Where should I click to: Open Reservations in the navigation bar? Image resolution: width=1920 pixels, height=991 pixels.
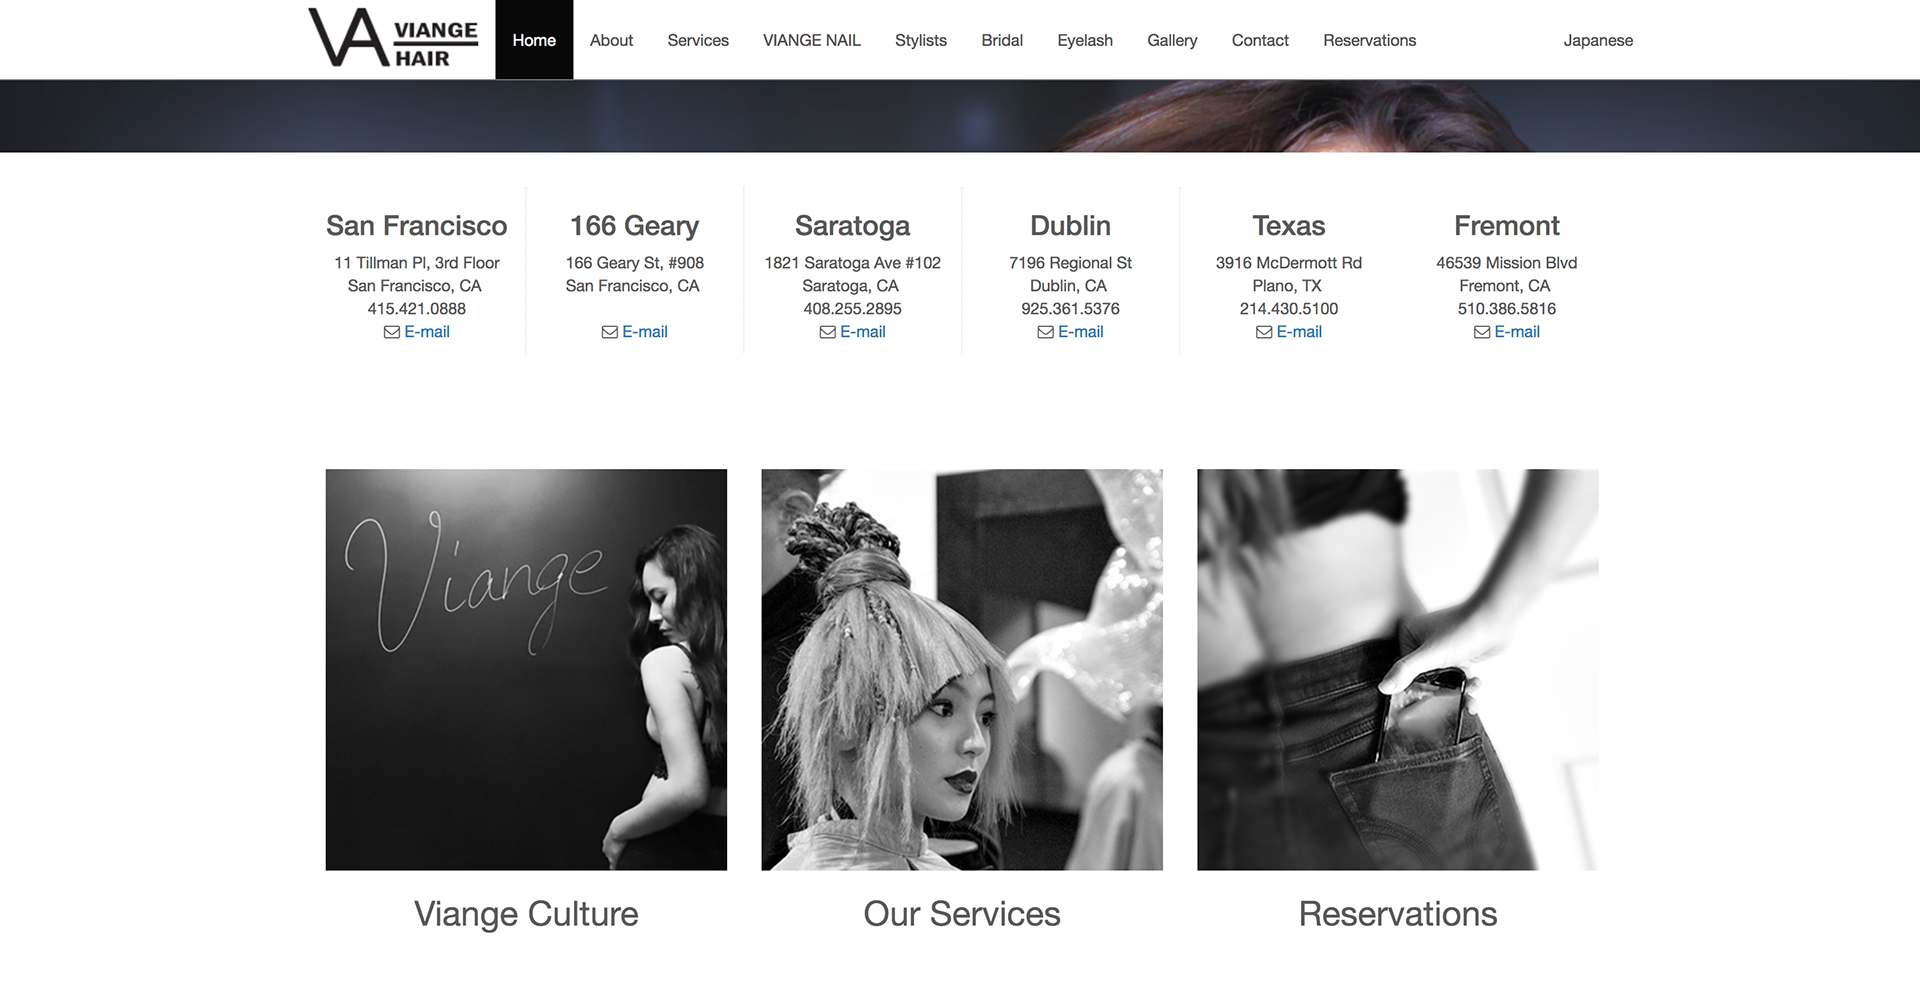1369,40
